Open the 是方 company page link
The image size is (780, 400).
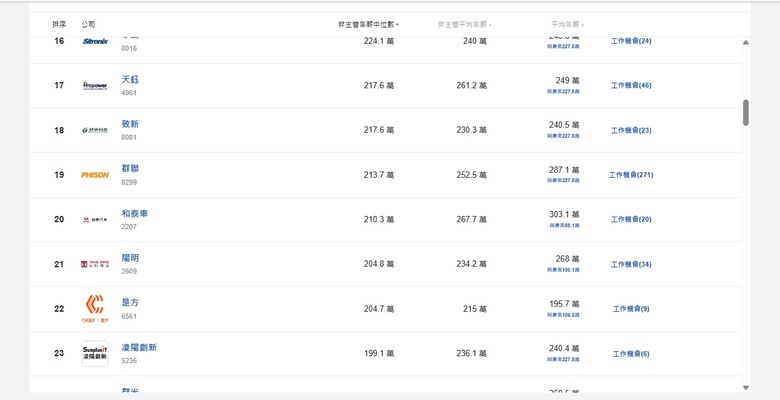point(130,302)
